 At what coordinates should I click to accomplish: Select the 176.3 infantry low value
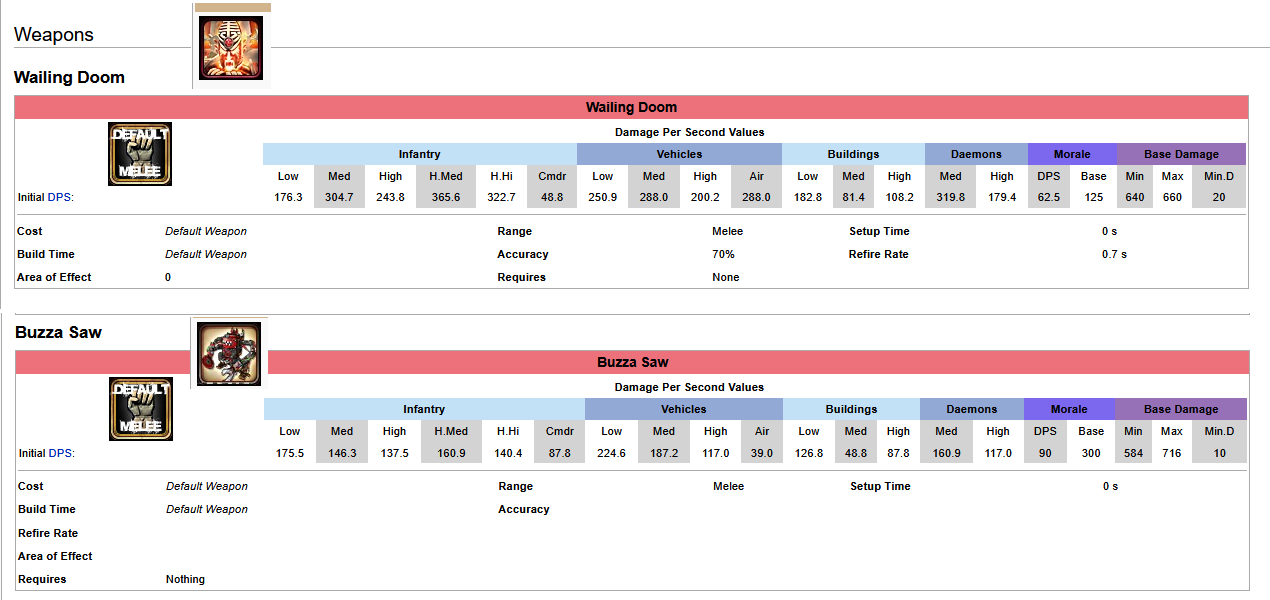point(288,197)
